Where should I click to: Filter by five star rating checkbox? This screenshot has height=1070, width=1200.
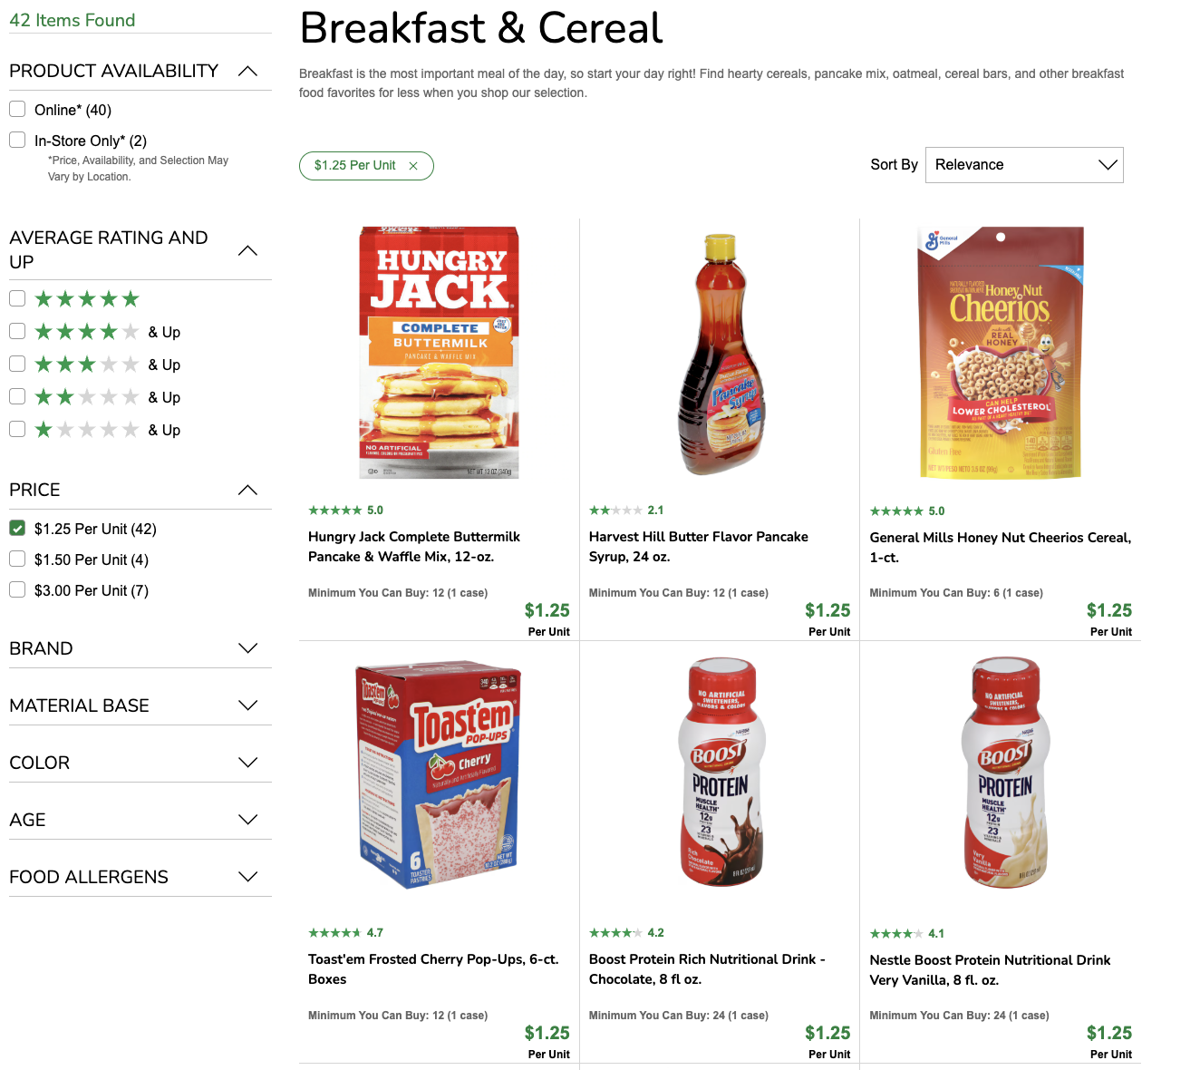[x=18, y=298]
